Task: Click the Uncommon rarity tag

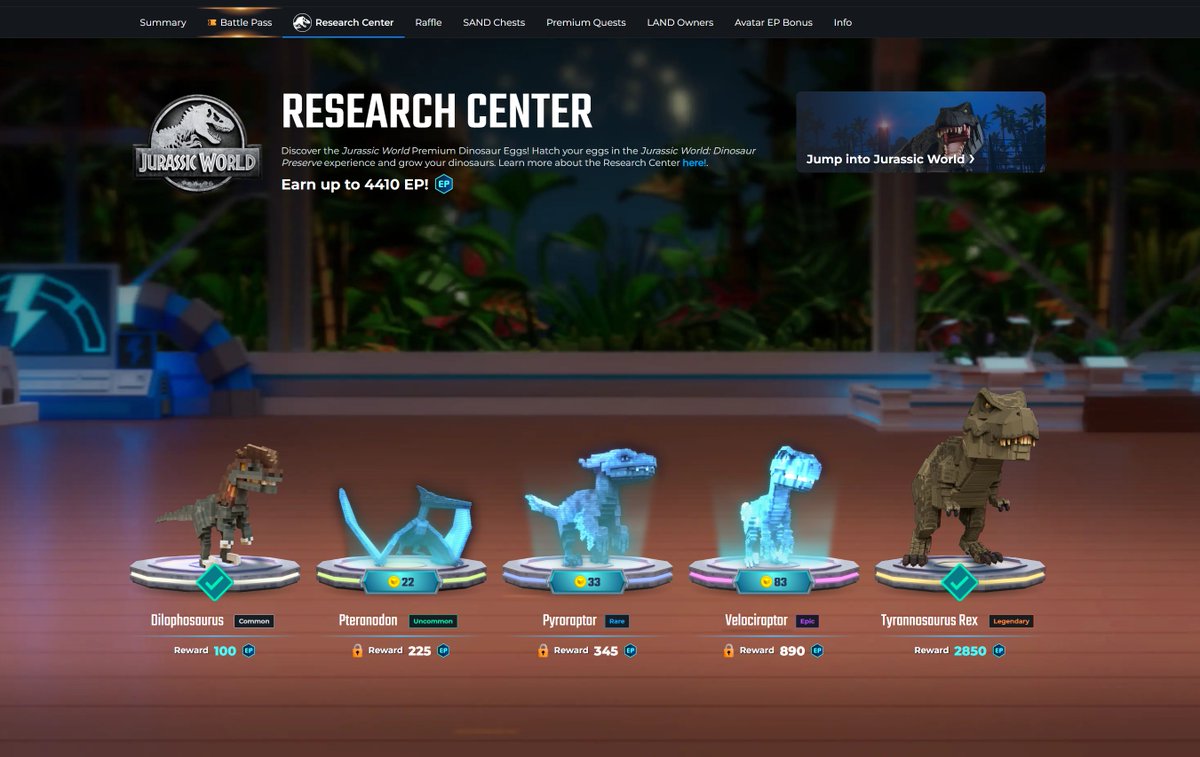Action: (x=432, y=621)
